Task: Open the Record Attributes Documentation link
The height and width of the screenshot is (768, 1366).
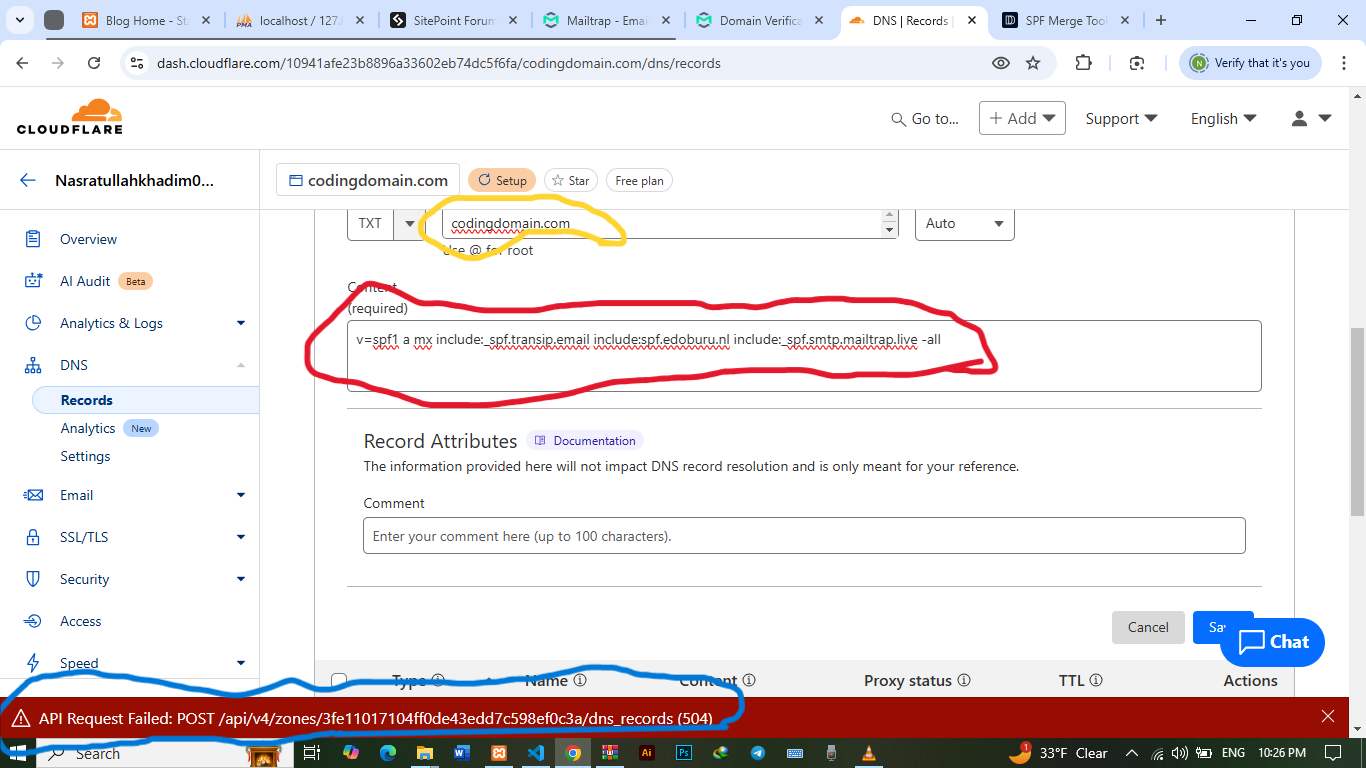Action: (x=585, y=440)
